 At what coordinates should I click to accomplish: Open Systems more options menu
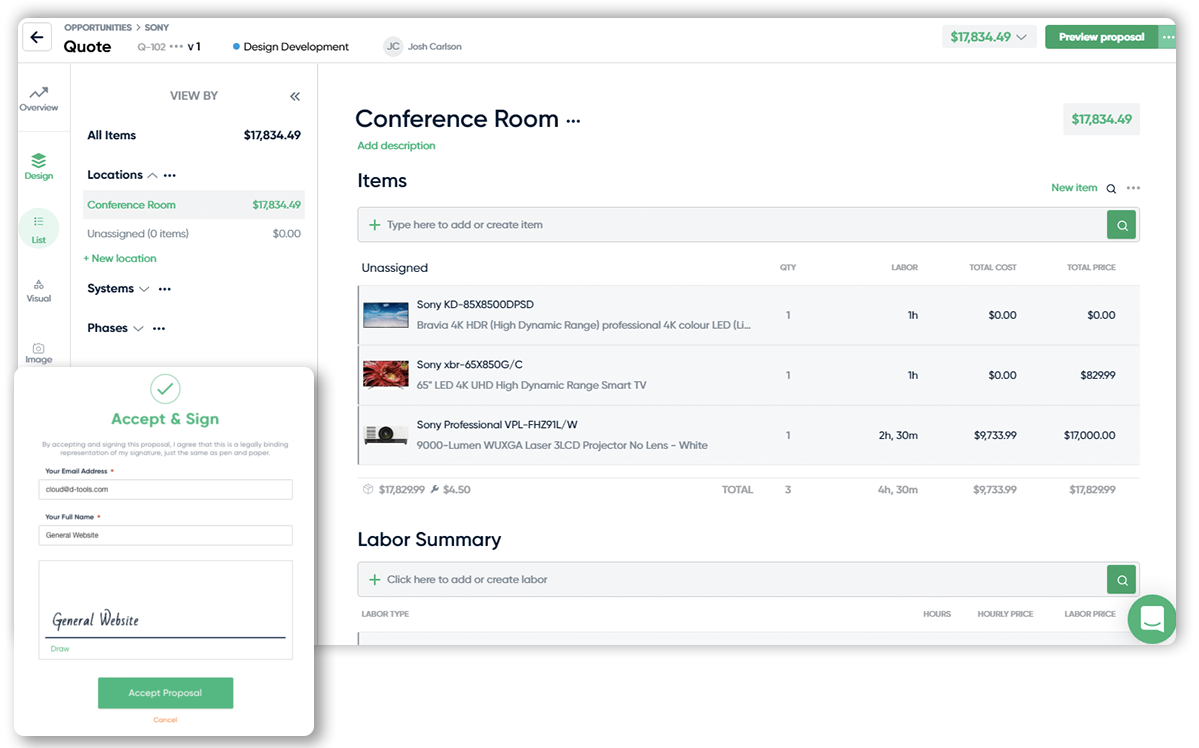tap(164, 289)
